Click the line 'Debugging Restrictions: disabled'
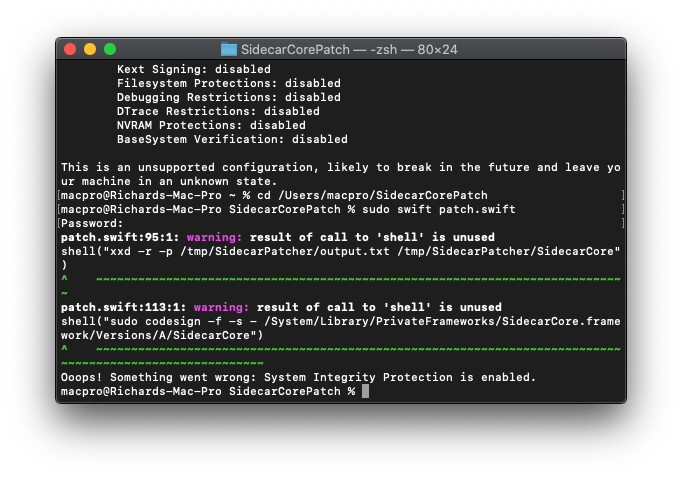Viewport: 682px width, 477px height. [229, 97]
